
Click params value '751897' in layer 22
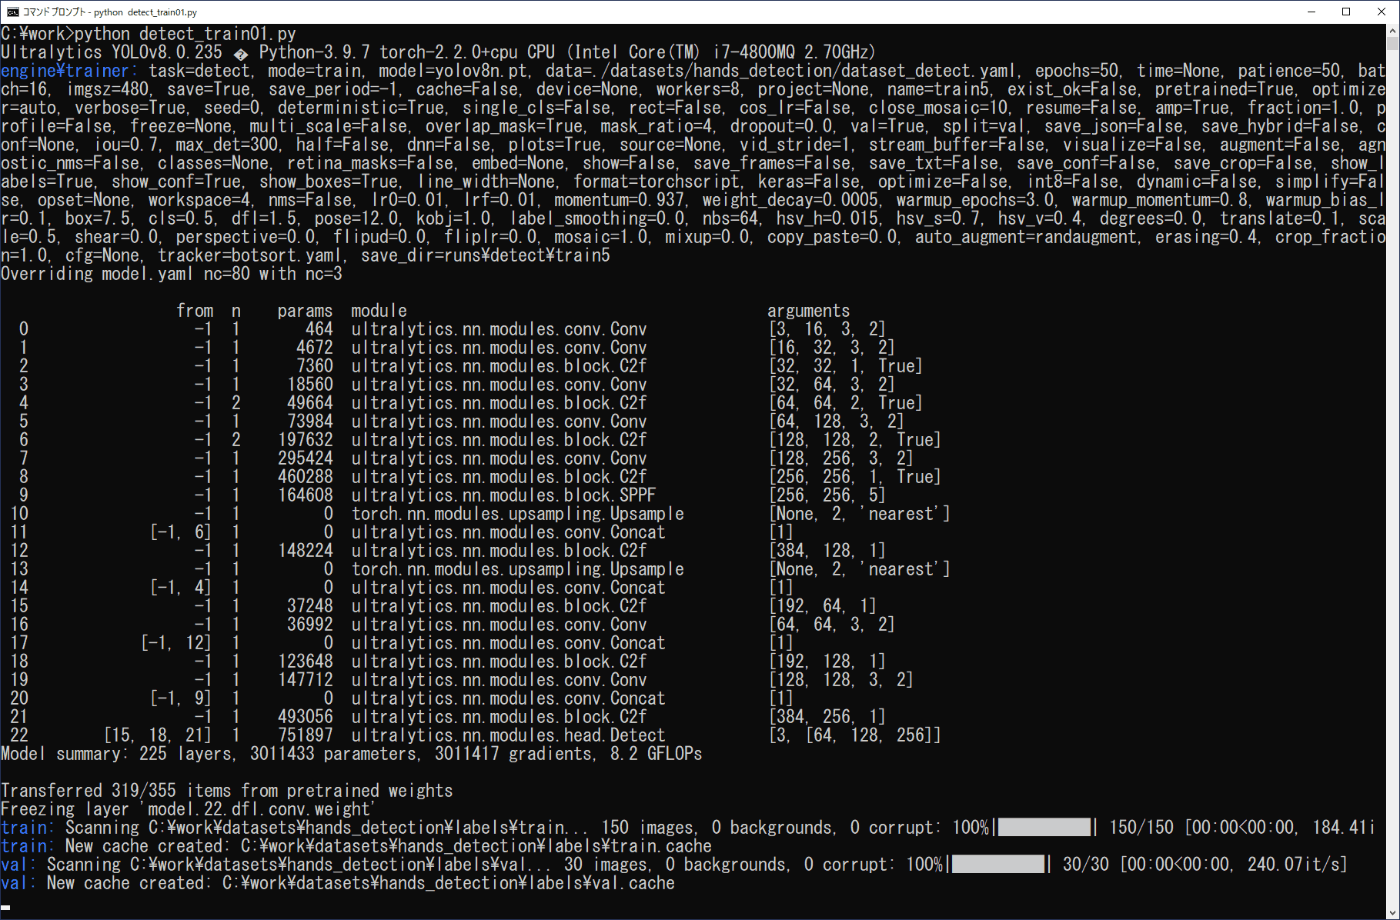[305, 735]
